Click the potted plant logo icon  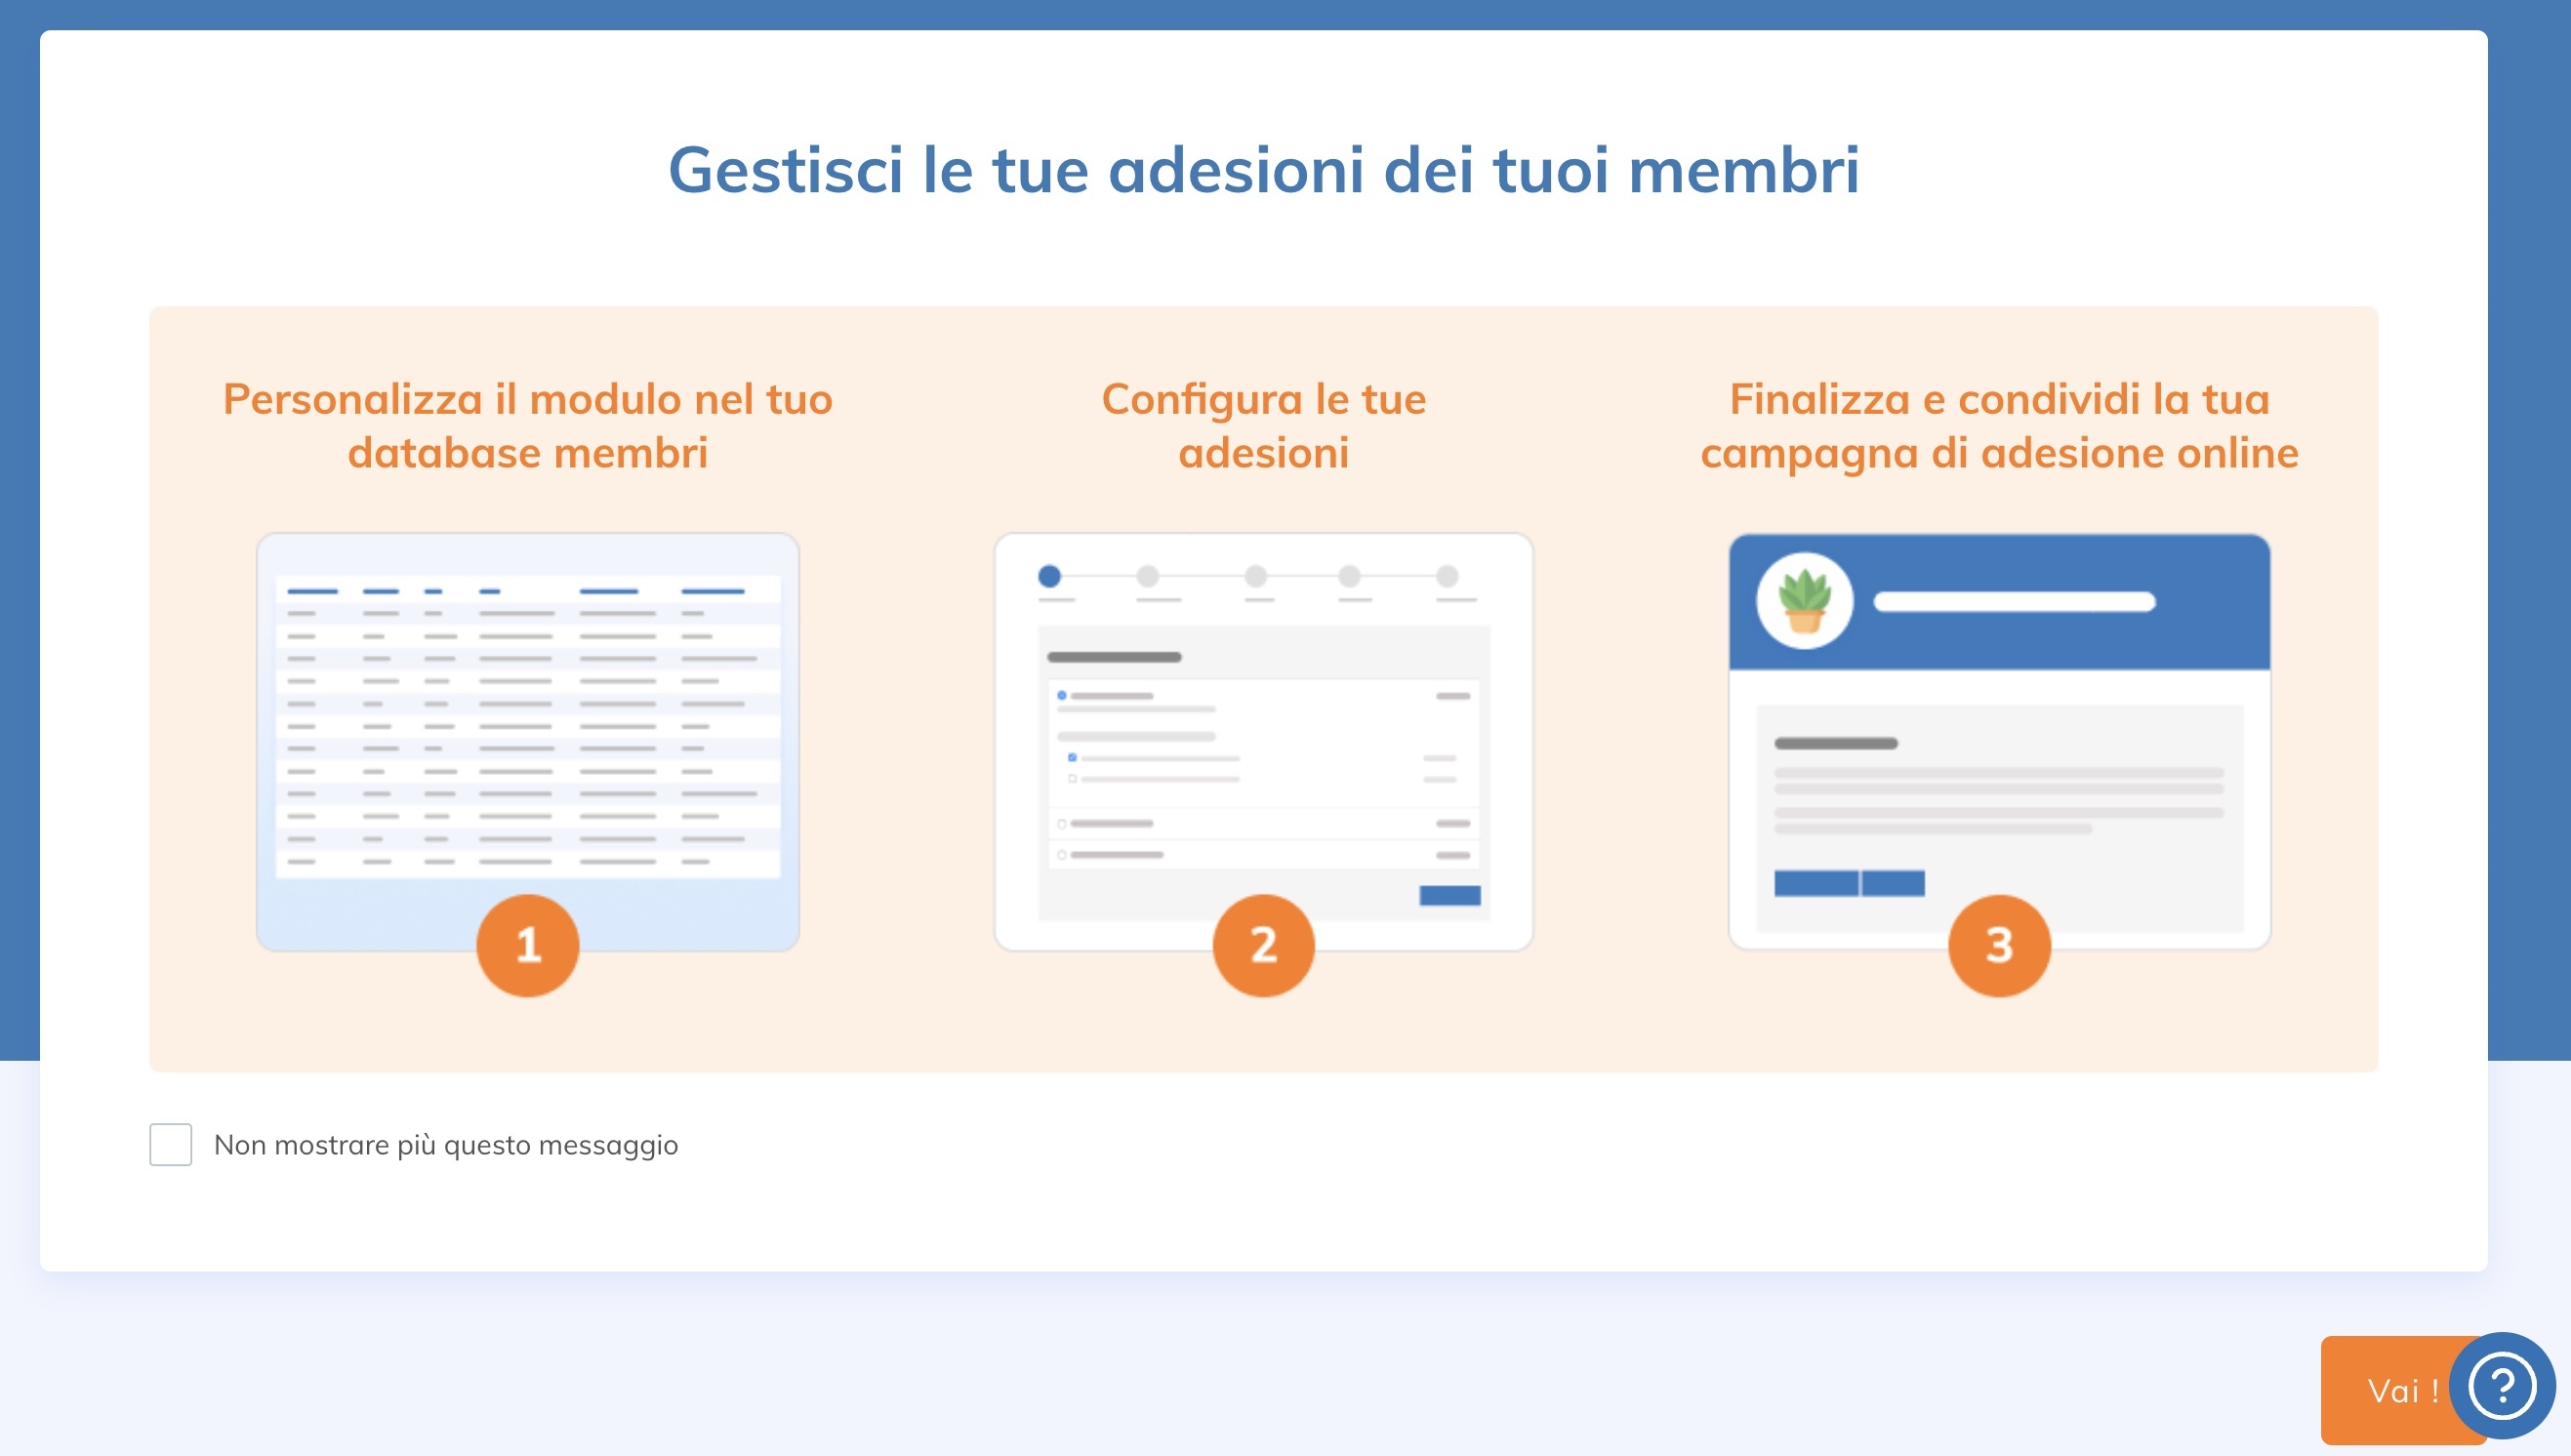click(x=1804, y=601)
